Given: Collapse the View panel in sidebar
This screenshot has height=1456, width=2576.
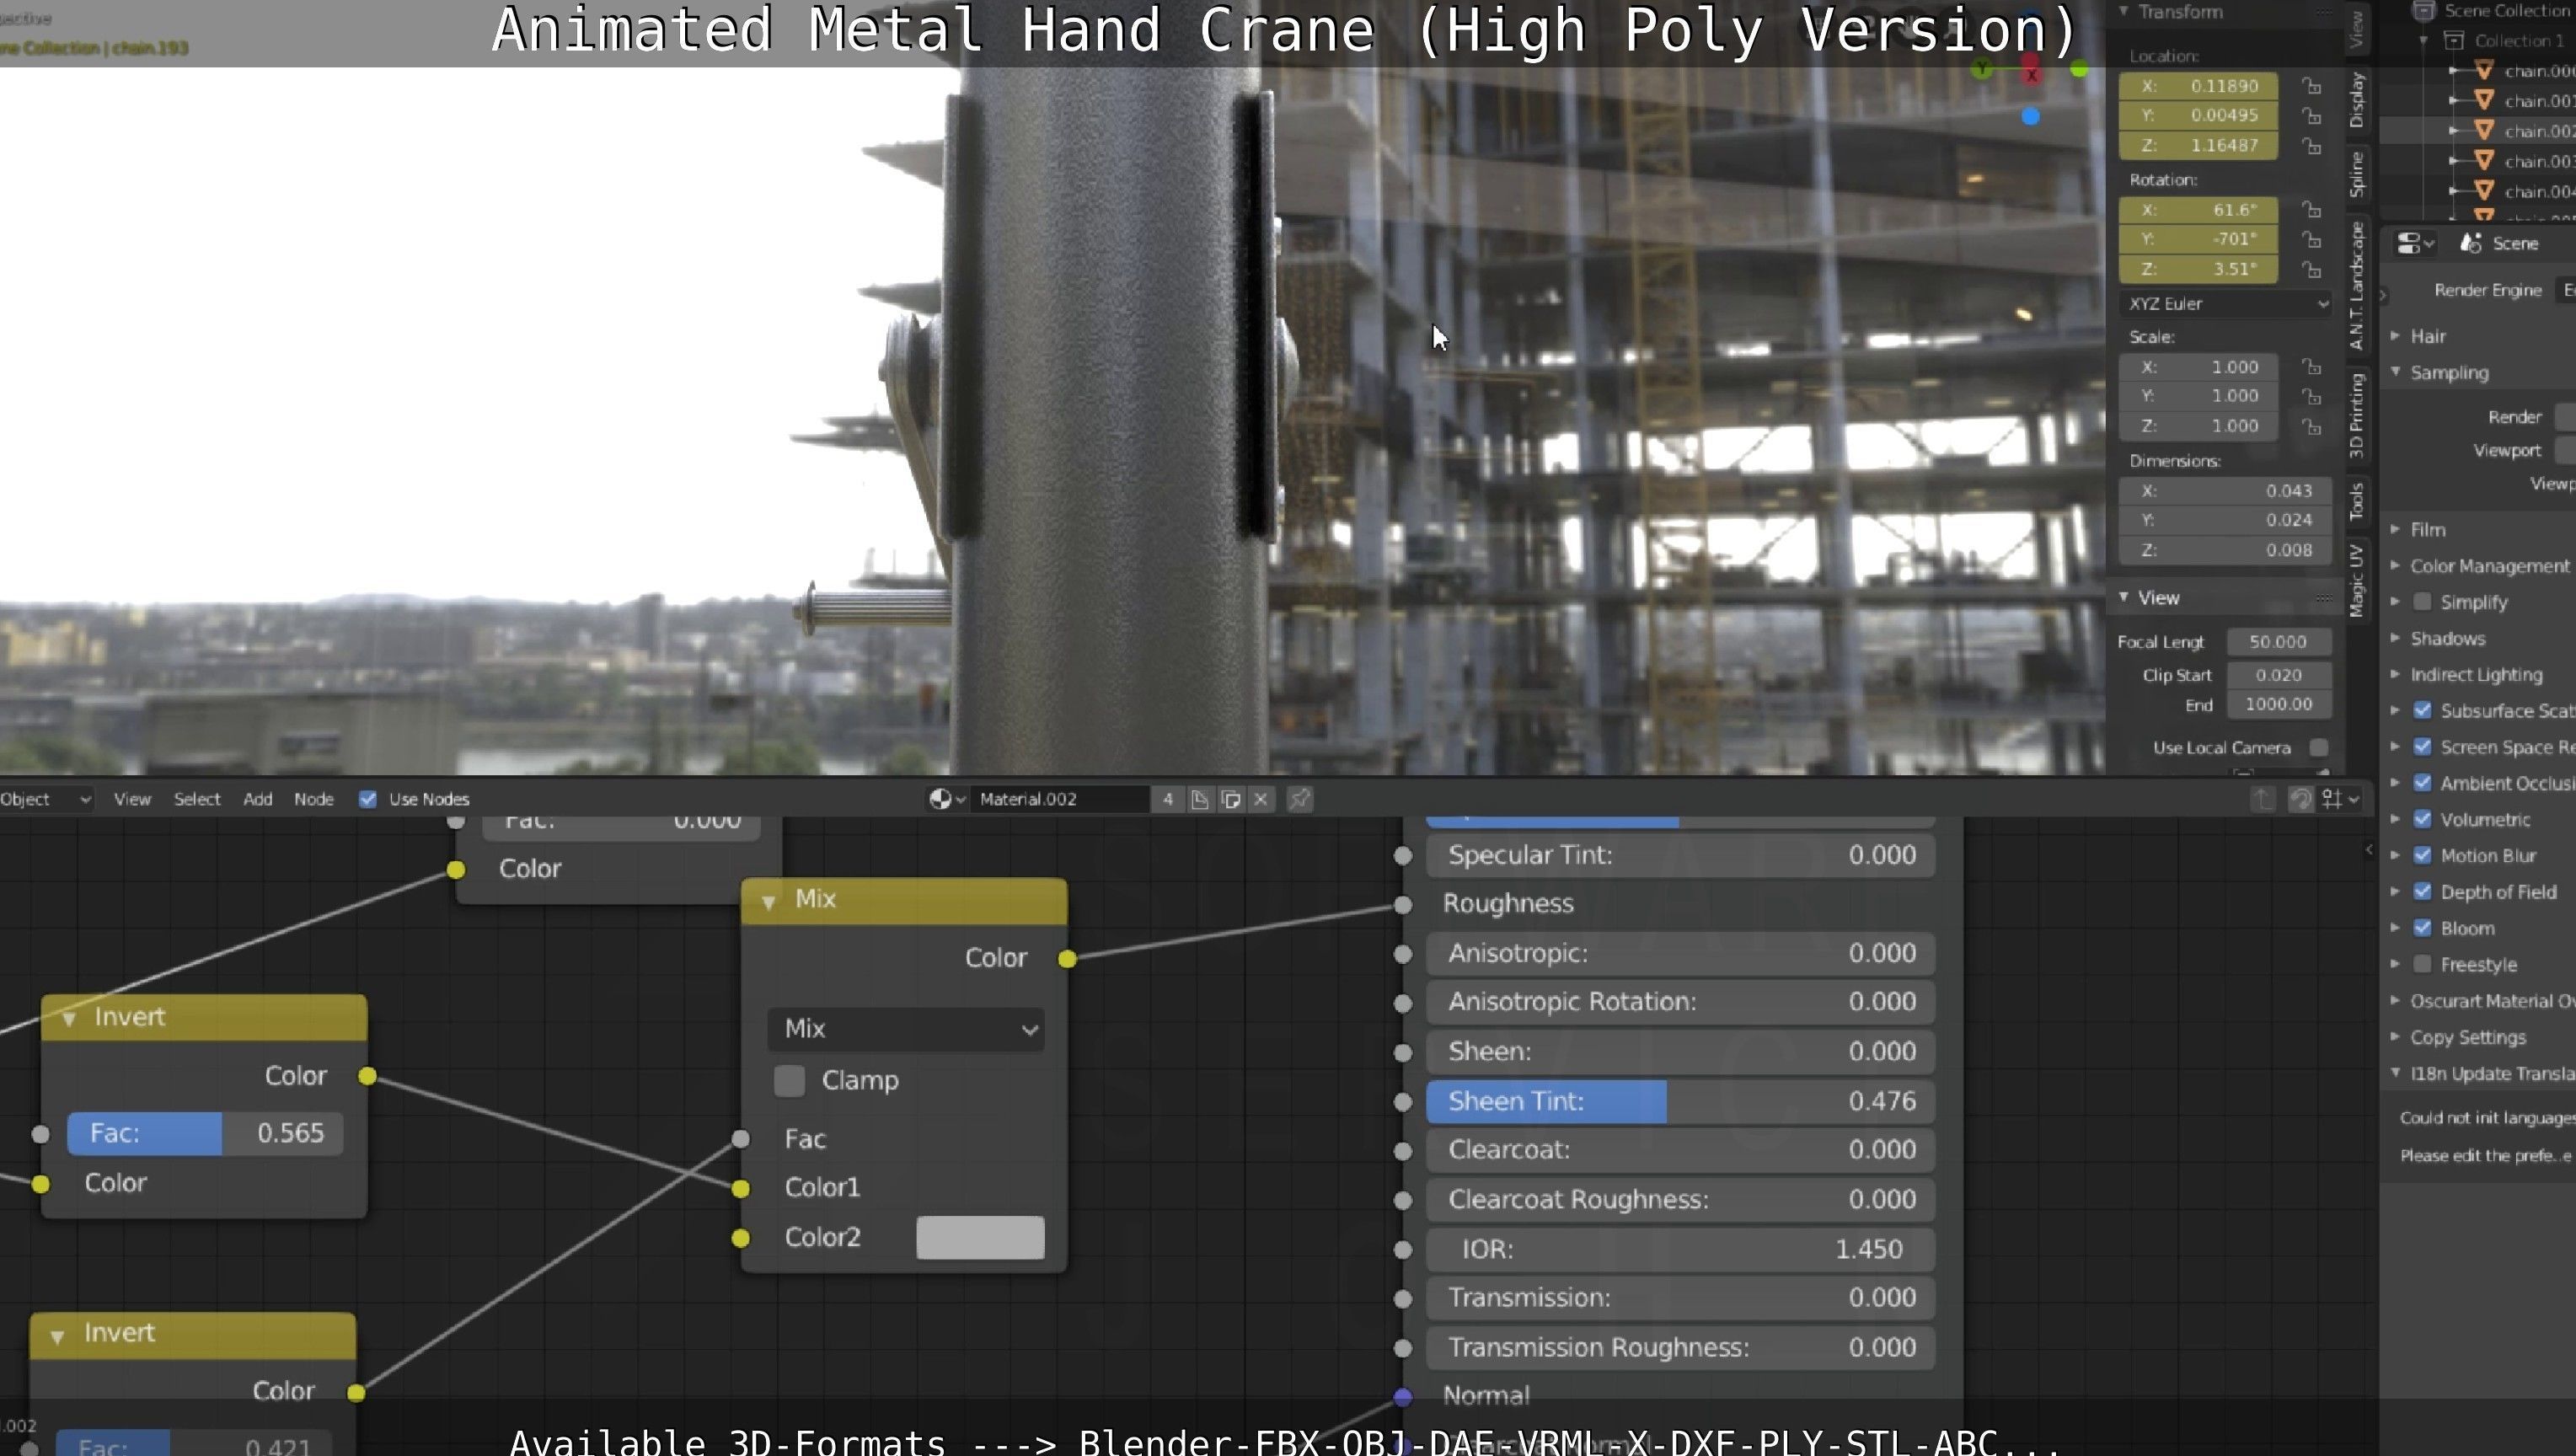Looking at the screenshot, I should [x=2123, y=597].
